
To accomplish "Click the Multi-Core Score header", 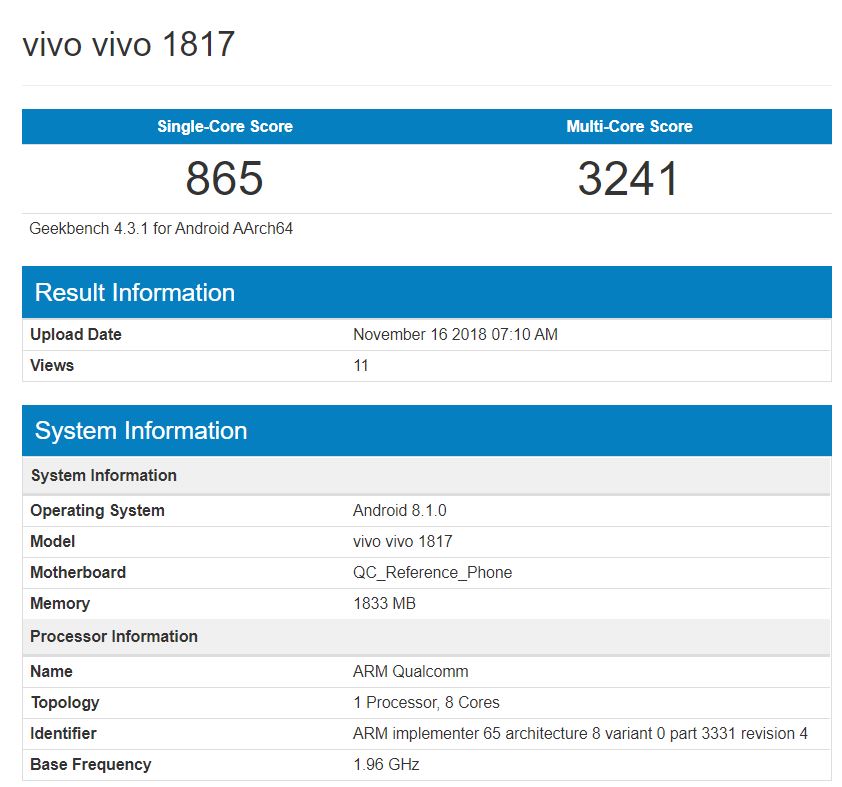I will coord(629,126).
